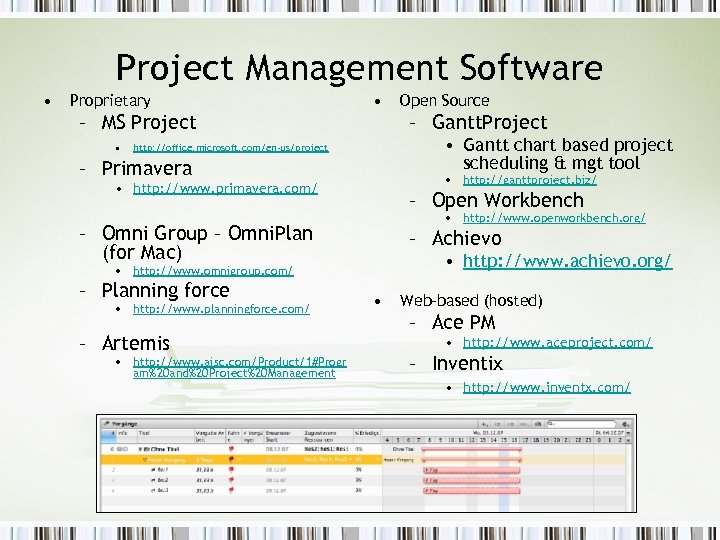Click the Open Workbench entry
The width and height of the screenshot is (720, 540).
tap(508, 200)
